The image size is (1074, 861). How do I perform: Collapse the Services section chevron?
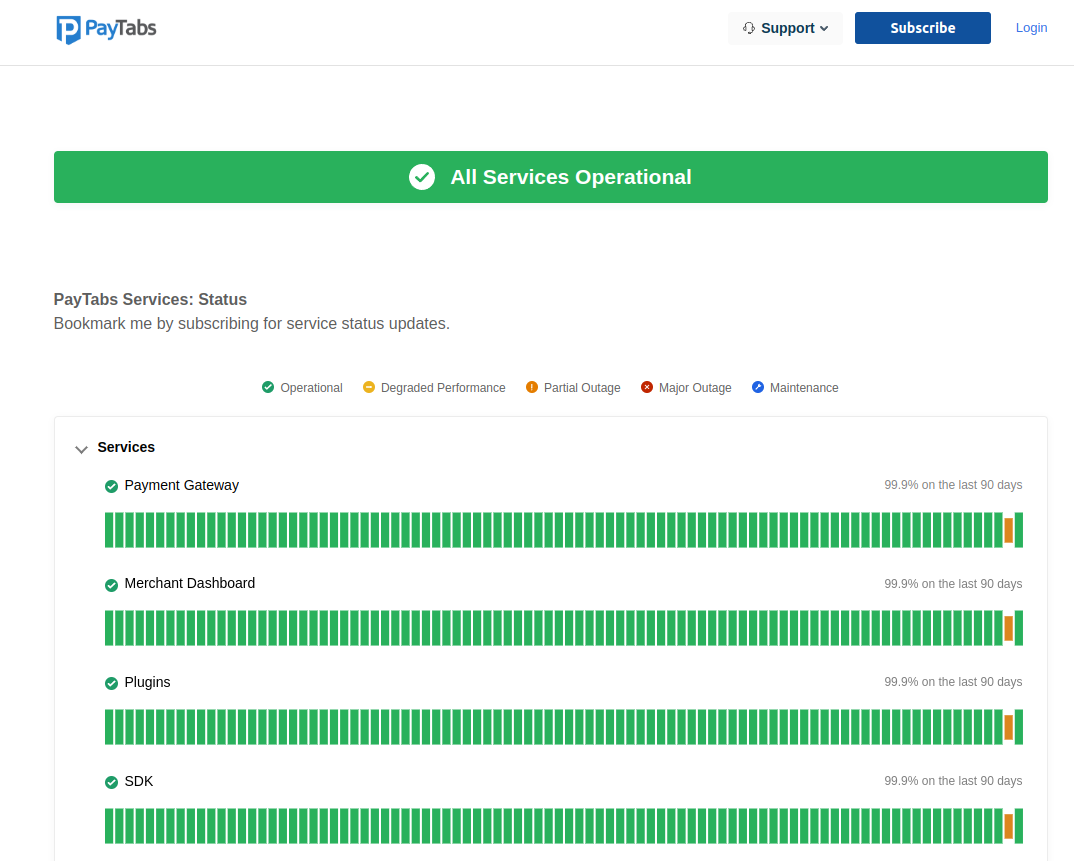[82, 449]
